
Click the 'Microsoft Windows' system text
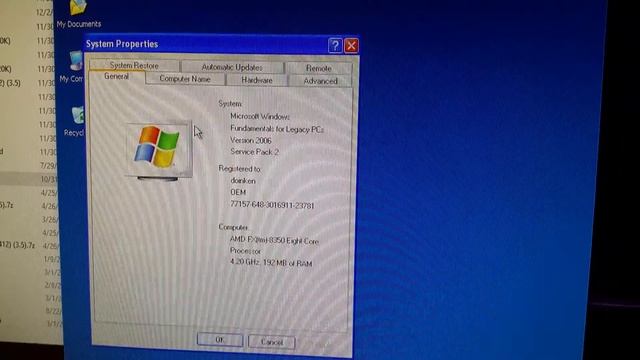(260, 116)
